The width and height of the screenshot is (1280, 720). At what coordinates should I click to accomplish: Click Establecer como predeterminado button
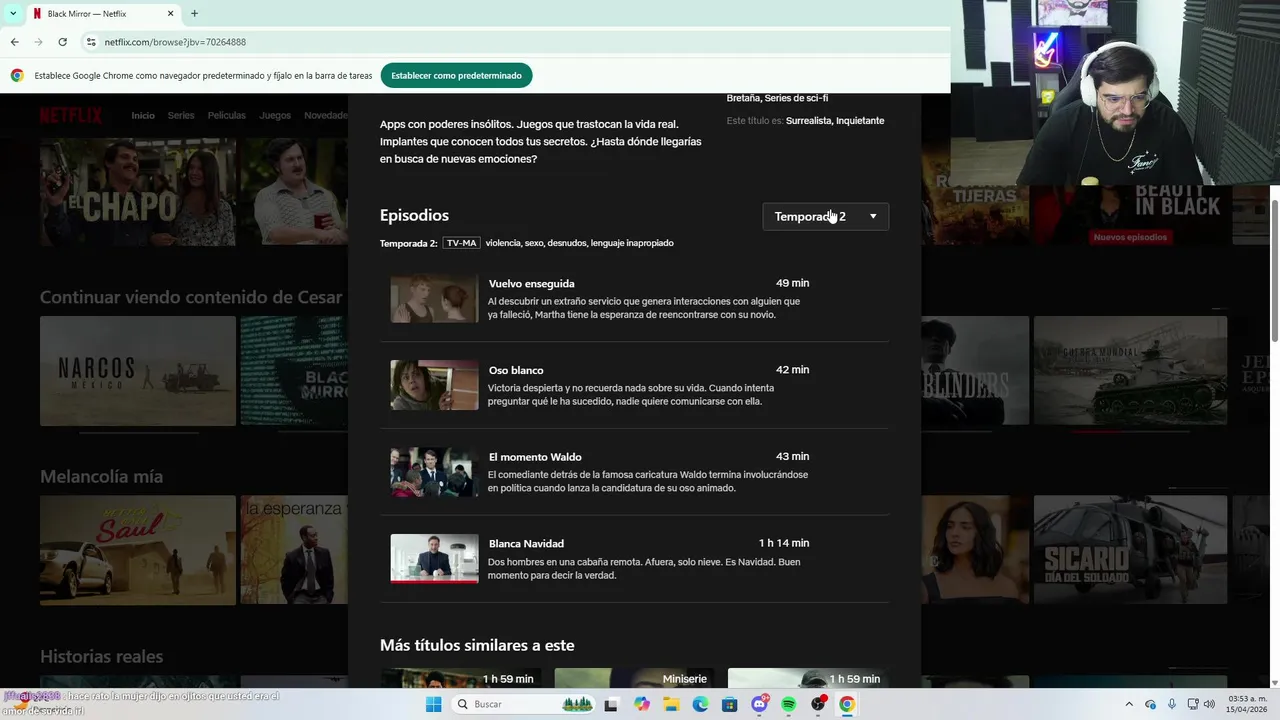coord(456,75)
